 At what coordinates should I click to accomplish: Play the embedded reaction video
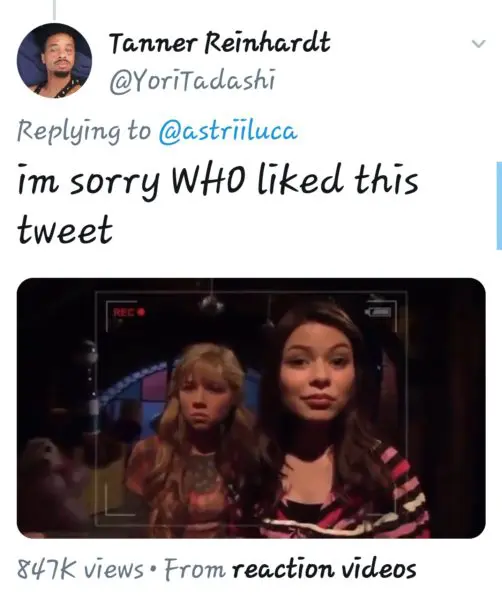point(251,408)
